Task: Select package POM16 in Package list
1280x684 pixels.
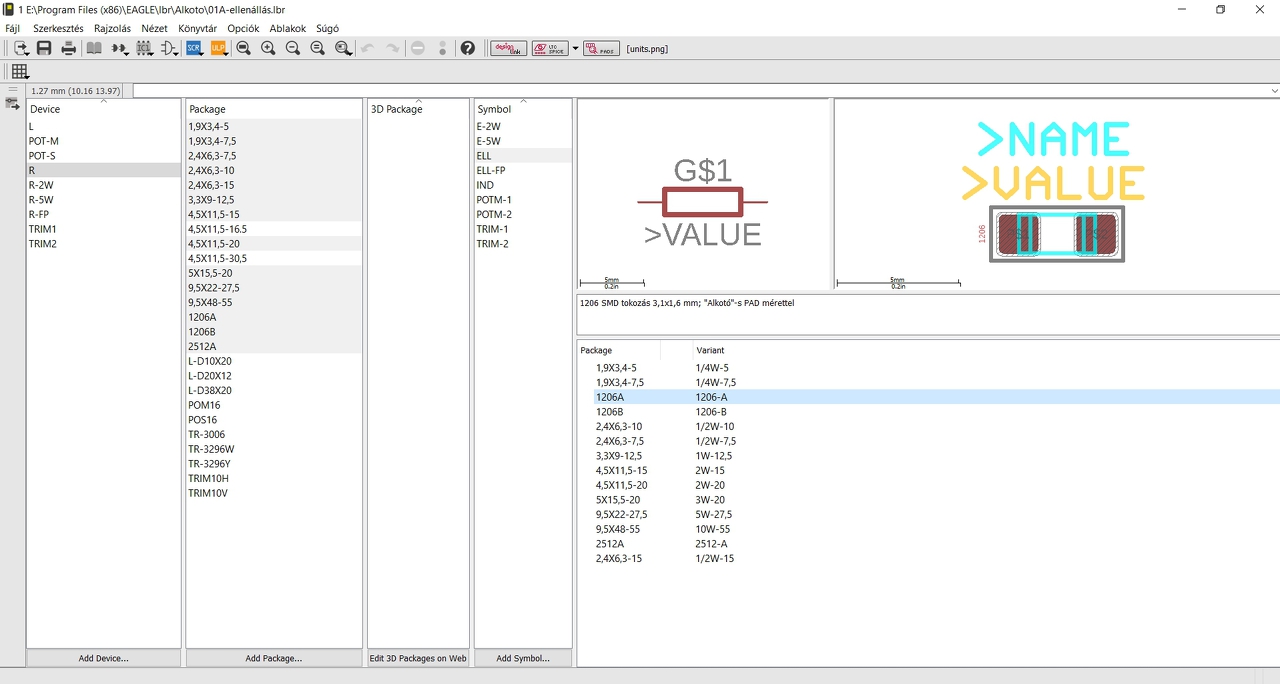Action: coord(274,405)
